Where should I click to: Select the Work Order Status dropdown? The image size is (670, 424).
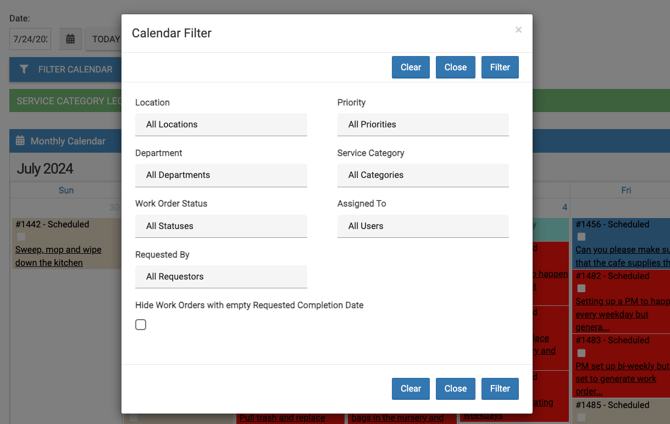[x=221, y=226]
